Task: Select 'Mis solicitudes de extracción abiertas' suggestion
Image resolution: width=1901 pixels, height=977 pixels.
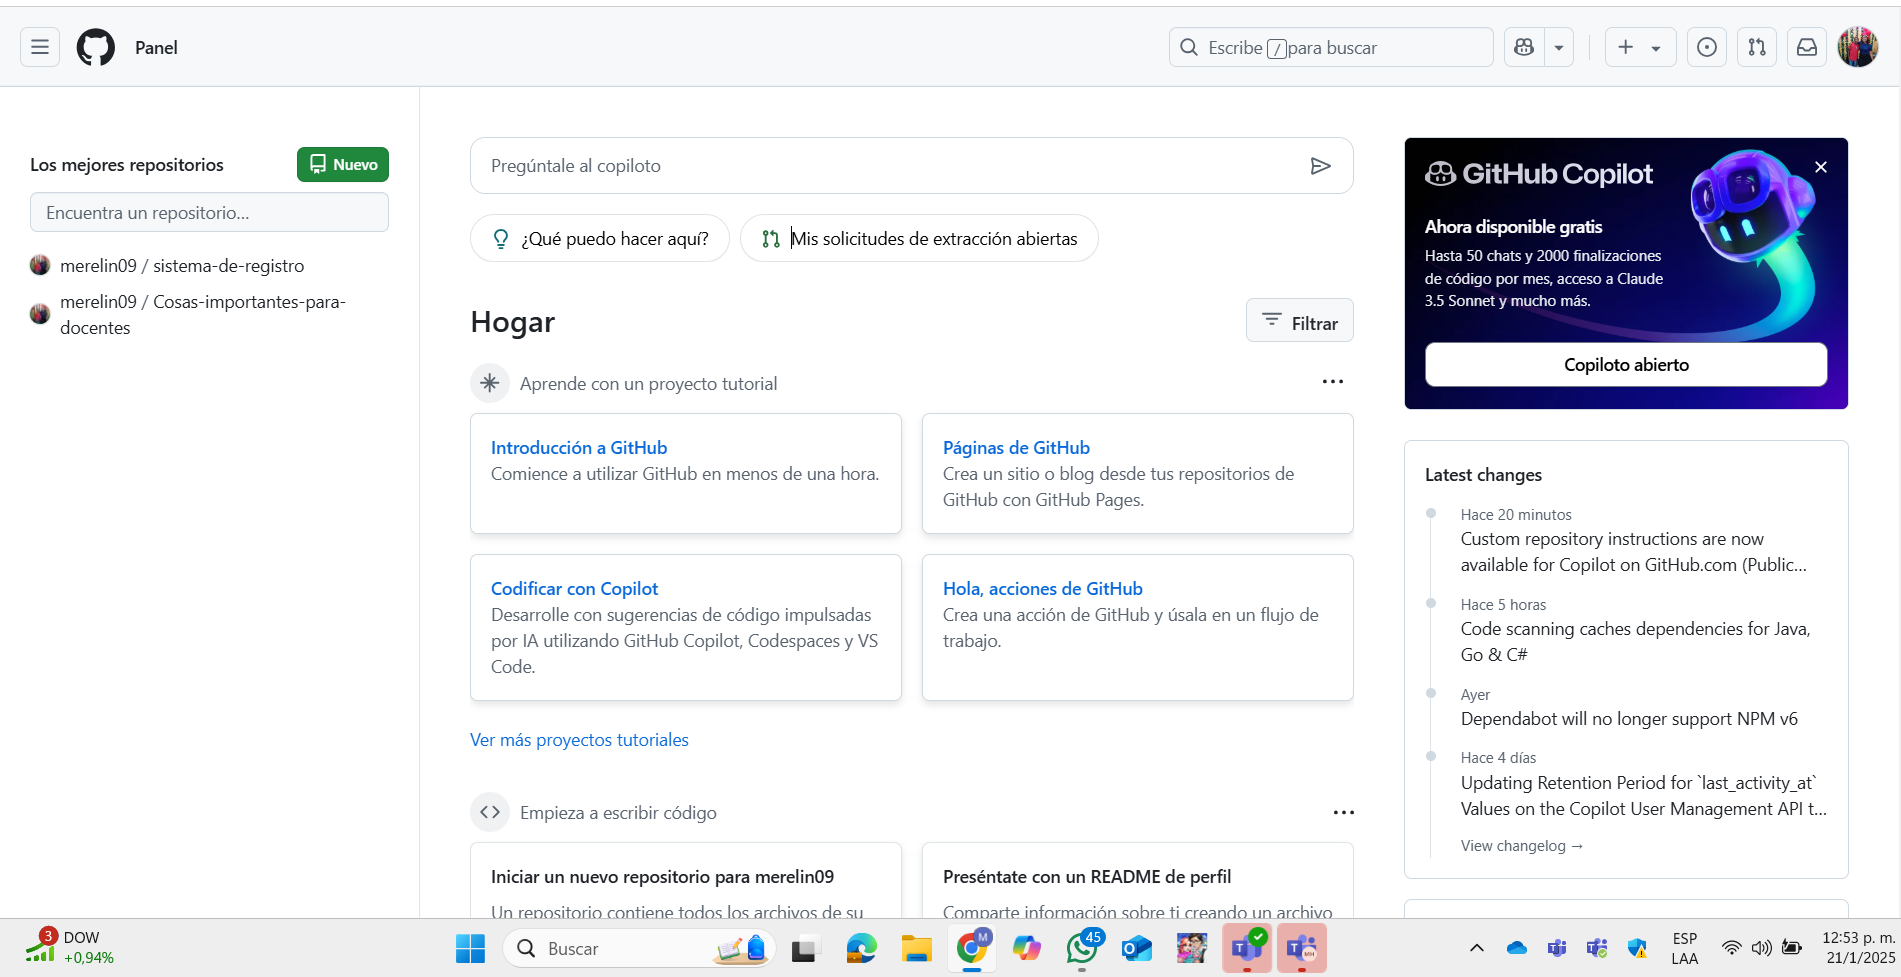Action: 919,238
